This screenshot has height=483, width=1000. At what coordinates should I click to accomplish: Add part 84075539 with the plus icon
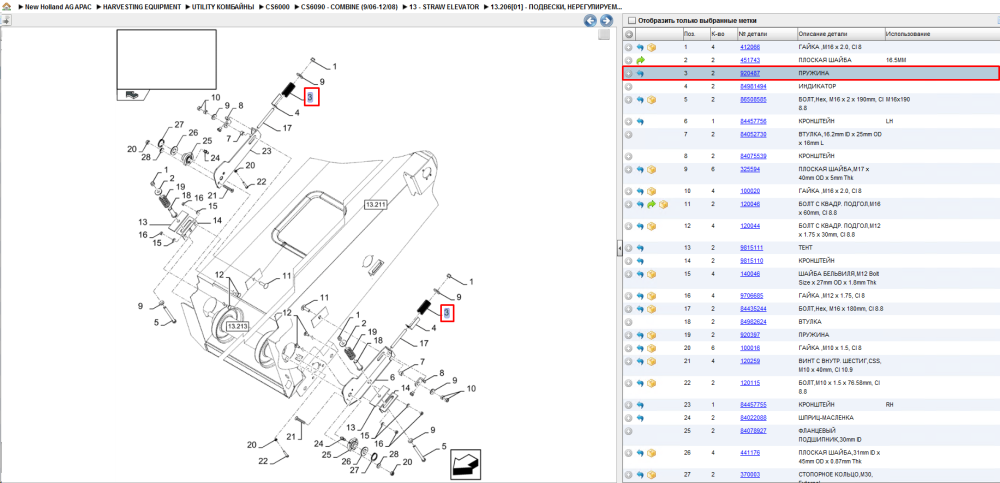(x=629, y=156)
